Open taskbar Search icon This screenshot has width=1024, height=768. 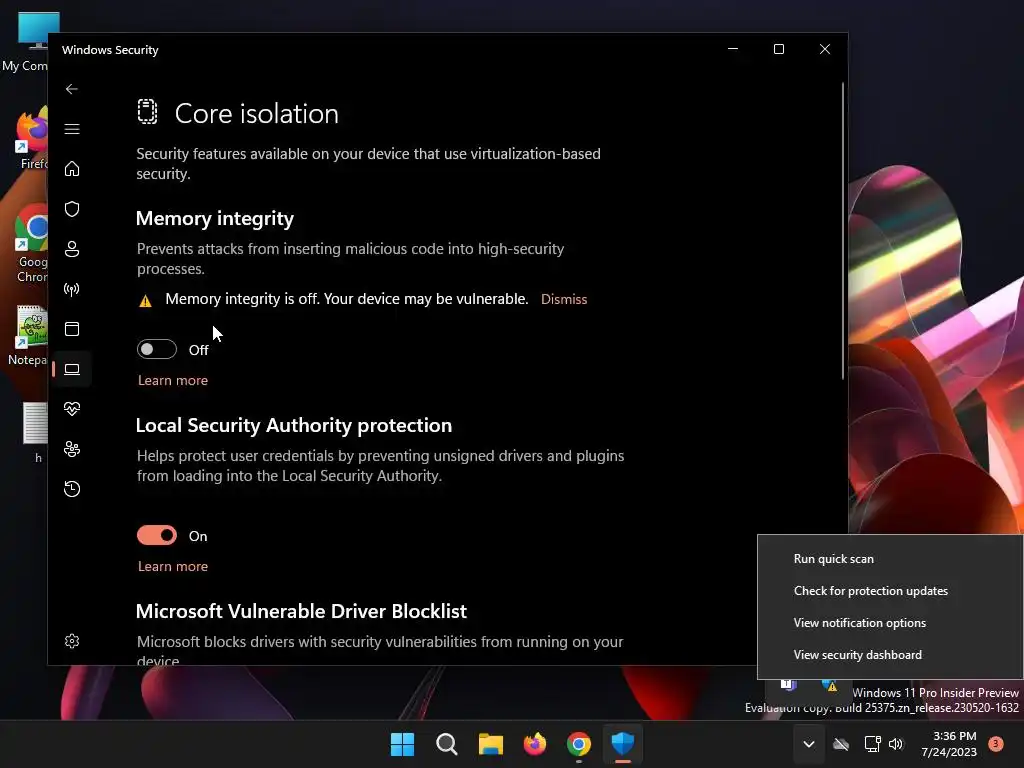click(x=447, y=744)
